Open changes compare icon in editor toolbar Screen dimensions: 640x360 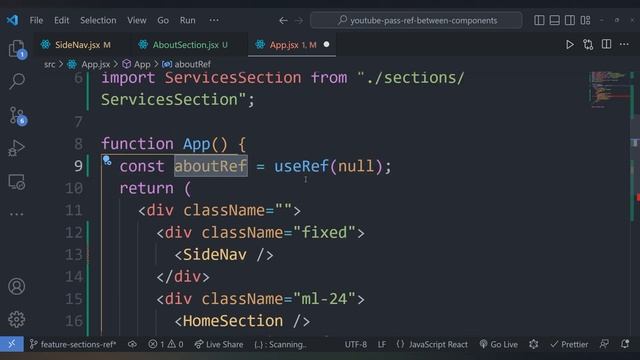point(588,44)
